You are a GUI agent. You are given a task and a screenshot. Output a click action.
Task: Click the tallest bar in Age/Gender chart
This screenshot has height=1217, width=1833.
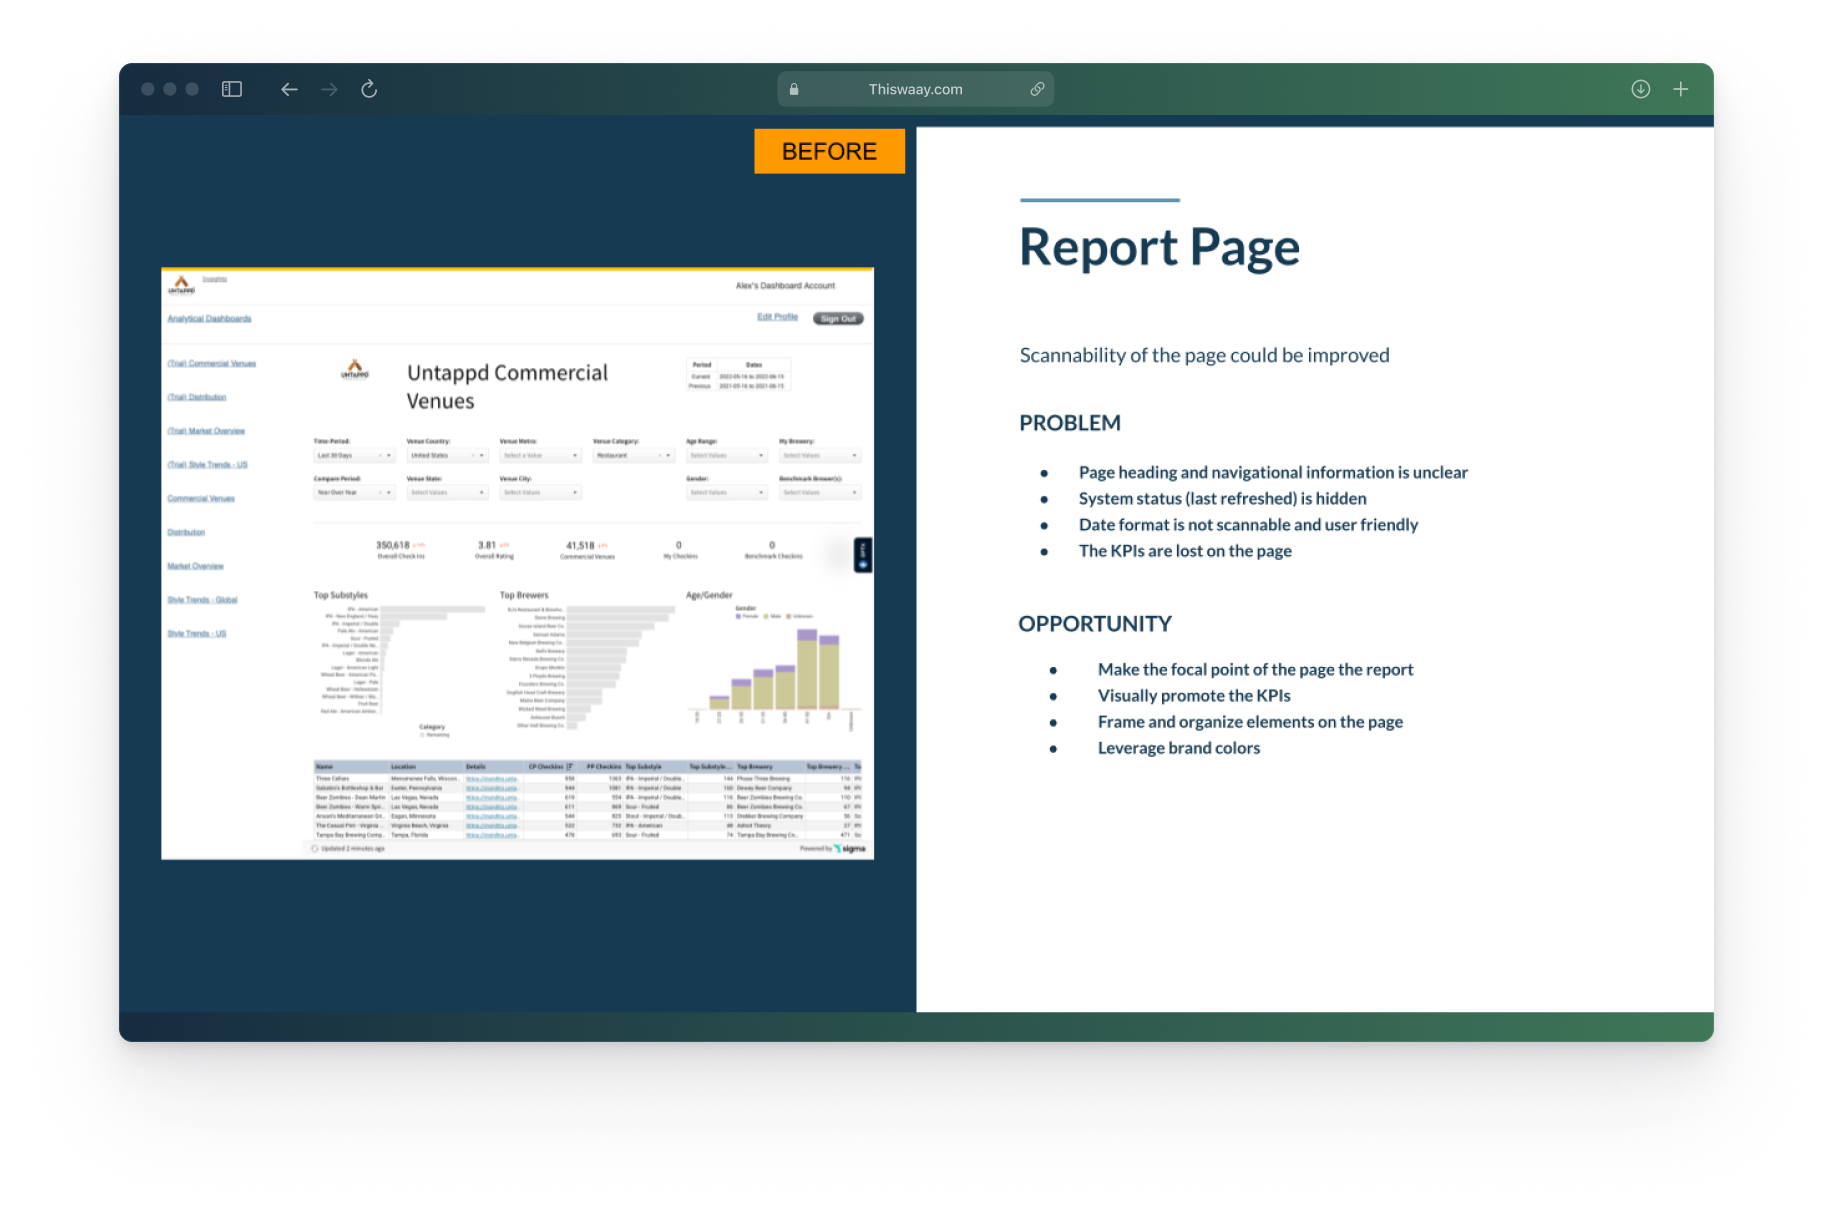click(x=807, y=670)
